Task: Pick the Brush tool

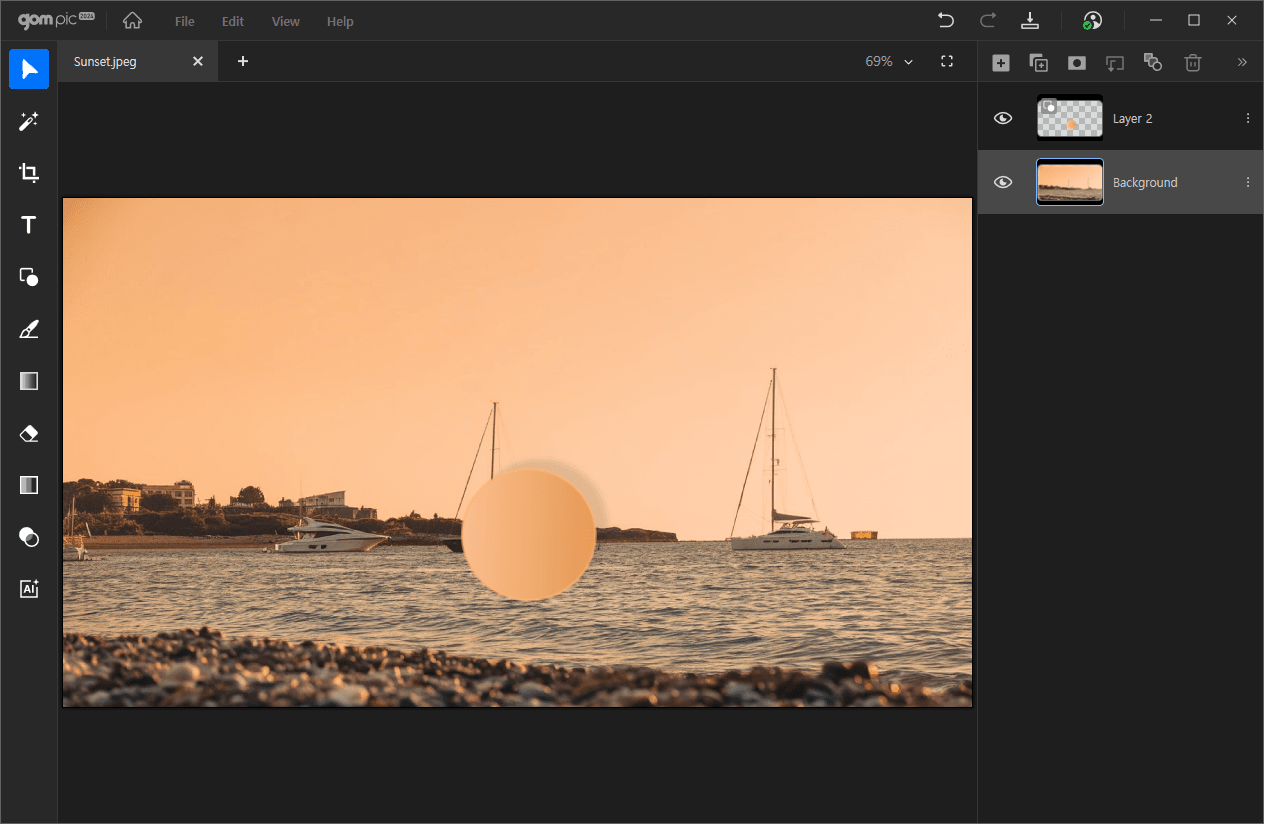Action: [29, 329]
